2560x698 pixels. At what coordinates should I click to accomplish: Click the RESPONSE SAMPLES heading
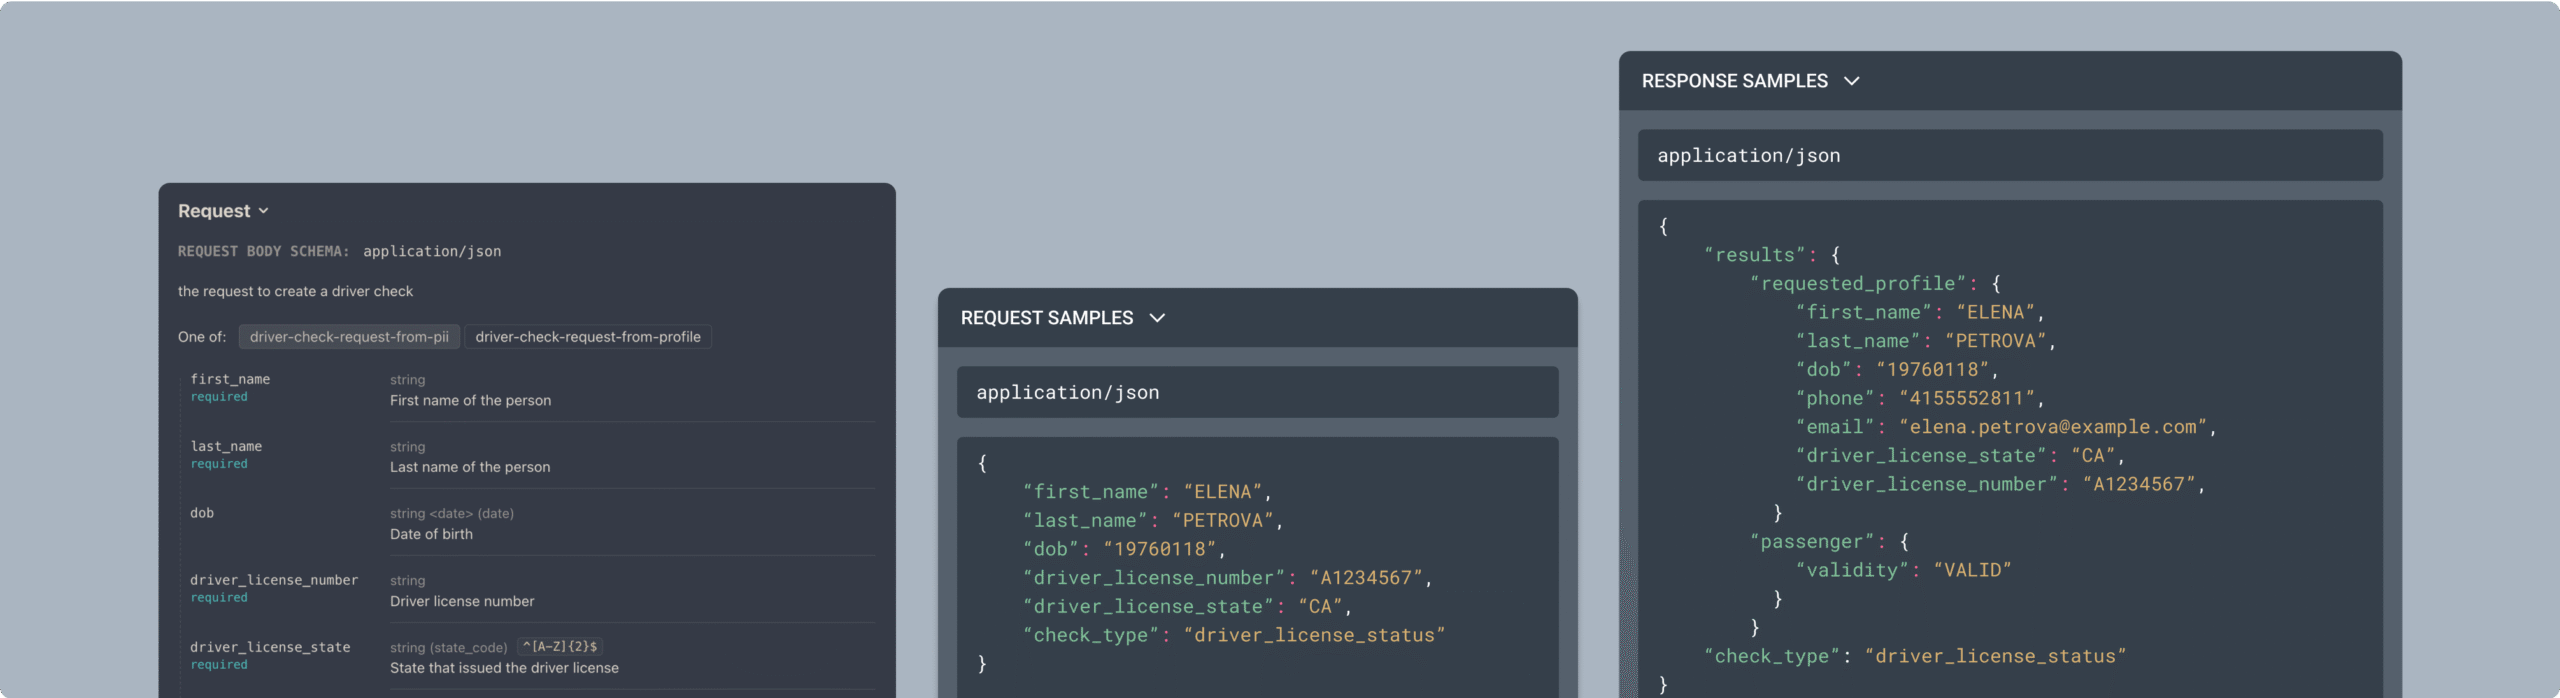pyautogui.click(x=1734, y=81)
